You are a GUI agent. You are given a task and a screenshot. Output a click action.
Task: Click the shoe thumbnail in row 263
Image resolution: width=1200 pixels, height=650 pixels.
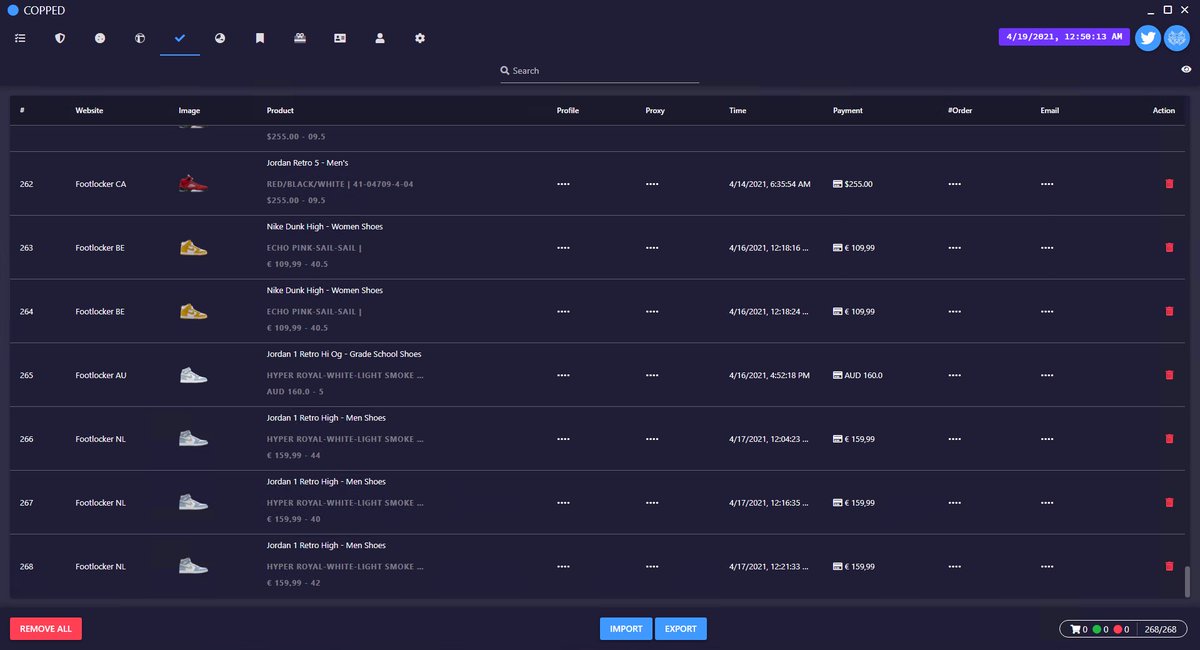[x=193, y=247]
